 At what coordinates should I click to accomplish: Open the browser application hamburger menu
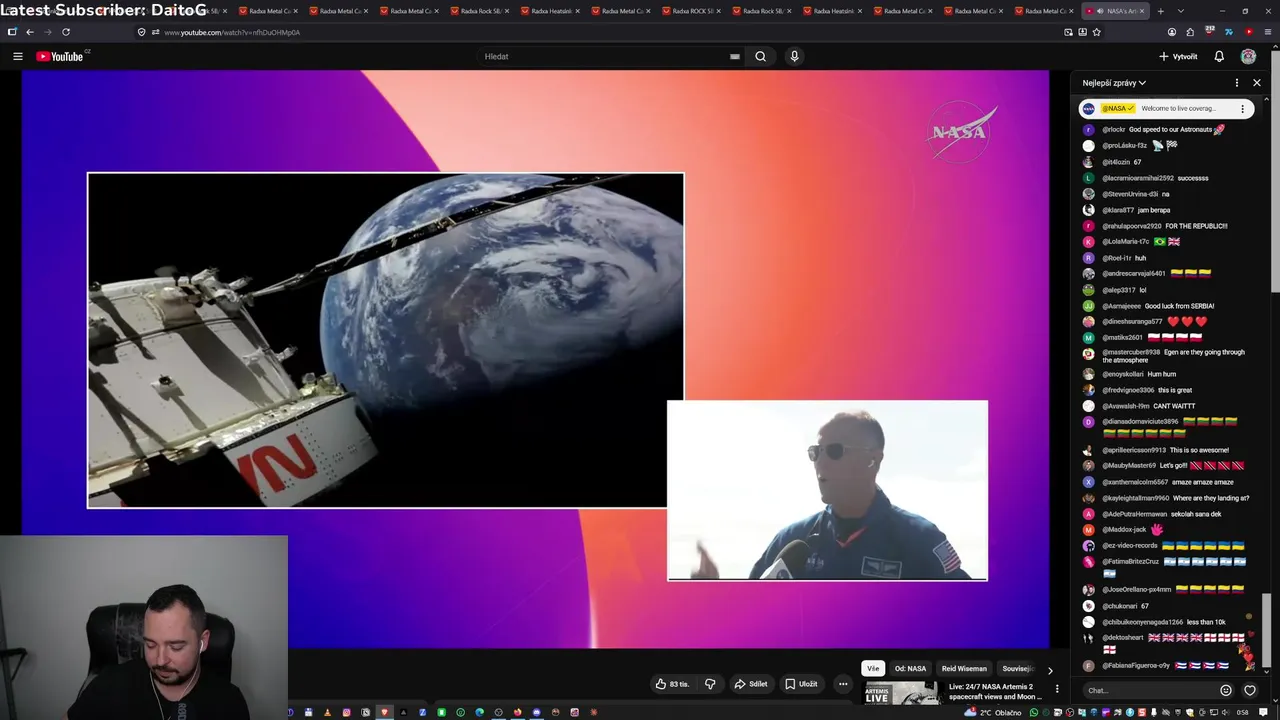(x=1268, y=32)
